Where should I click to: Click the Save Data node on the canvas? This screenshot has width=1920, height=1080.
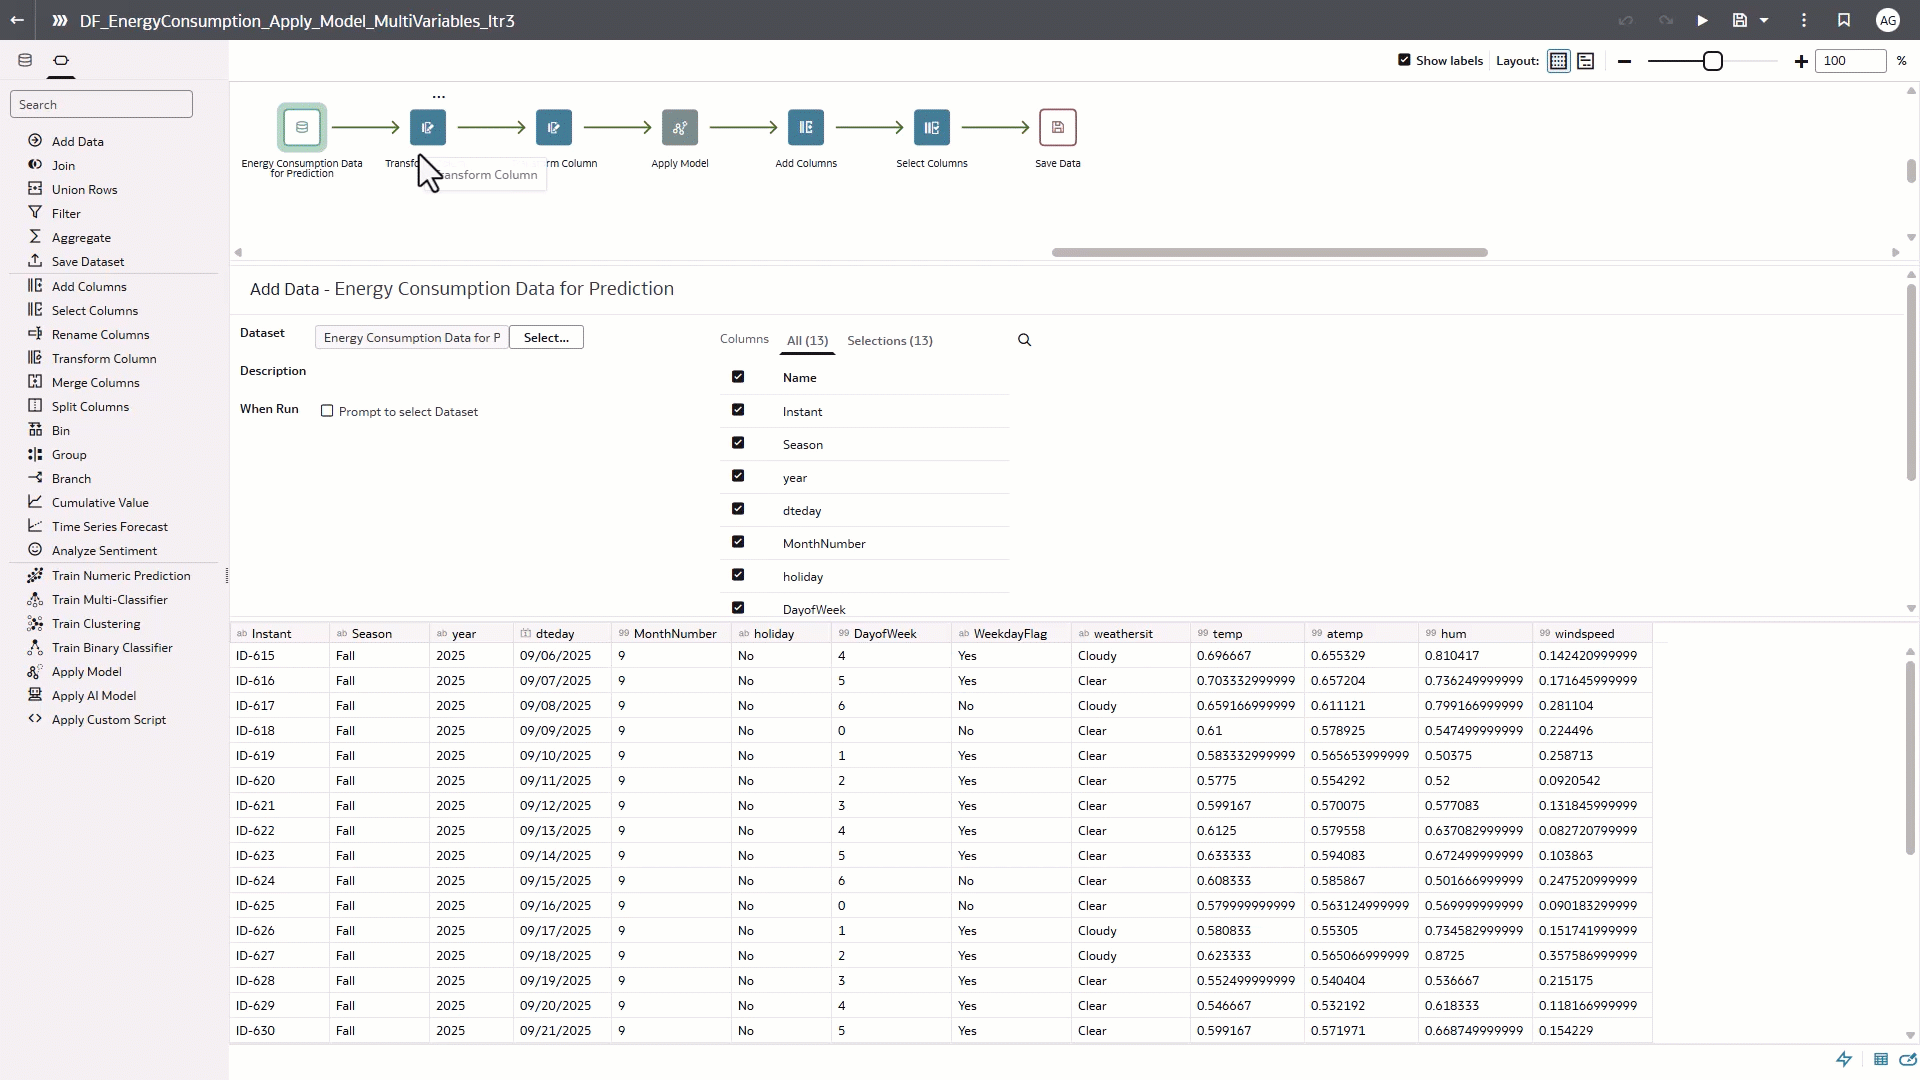coord(1058,127)
